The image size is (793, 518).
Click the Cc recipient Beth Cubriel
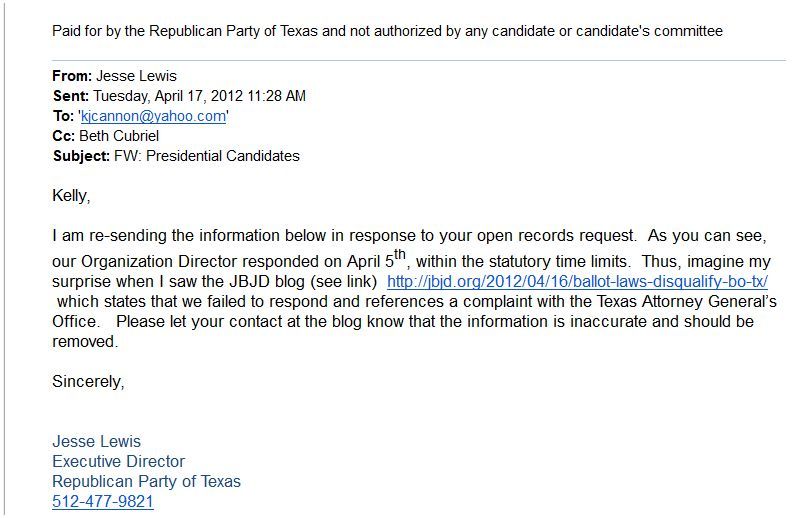pyautogui.click(x=119, y=136)
